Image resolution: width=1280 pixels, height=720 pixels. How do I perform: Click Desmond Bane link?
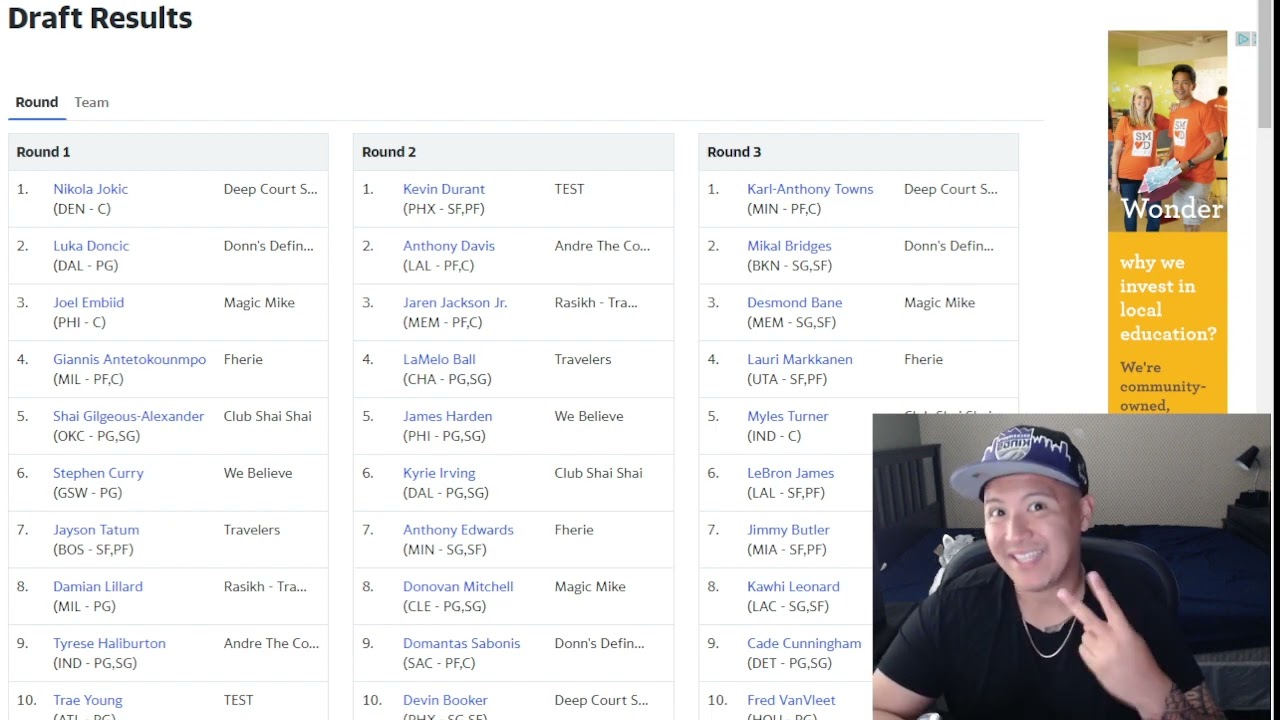pos(794,303)
